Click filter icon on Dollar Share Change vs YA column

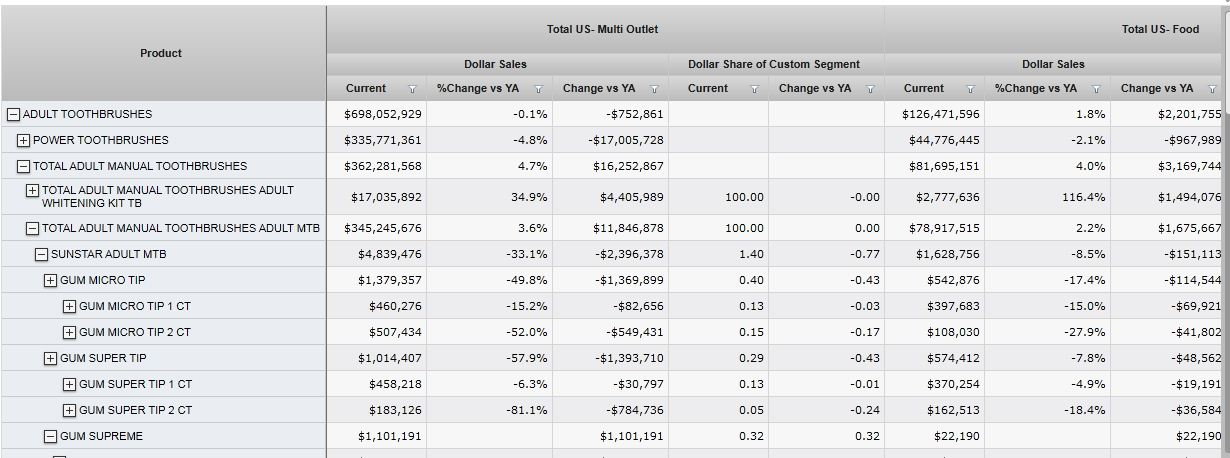click(870, 89)
